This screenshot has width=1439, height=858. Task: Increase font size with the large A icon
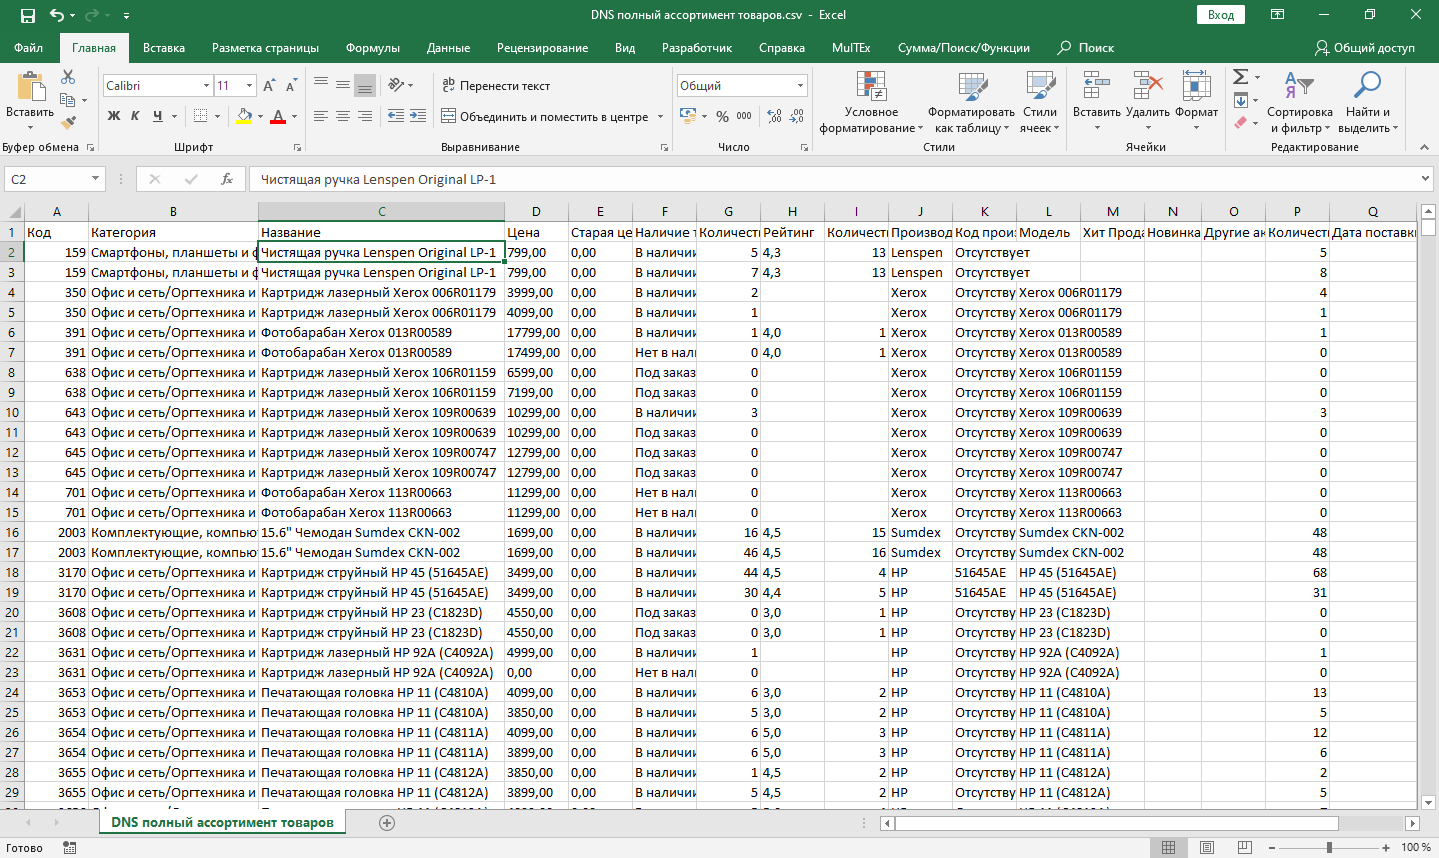[x=269, y=86]
